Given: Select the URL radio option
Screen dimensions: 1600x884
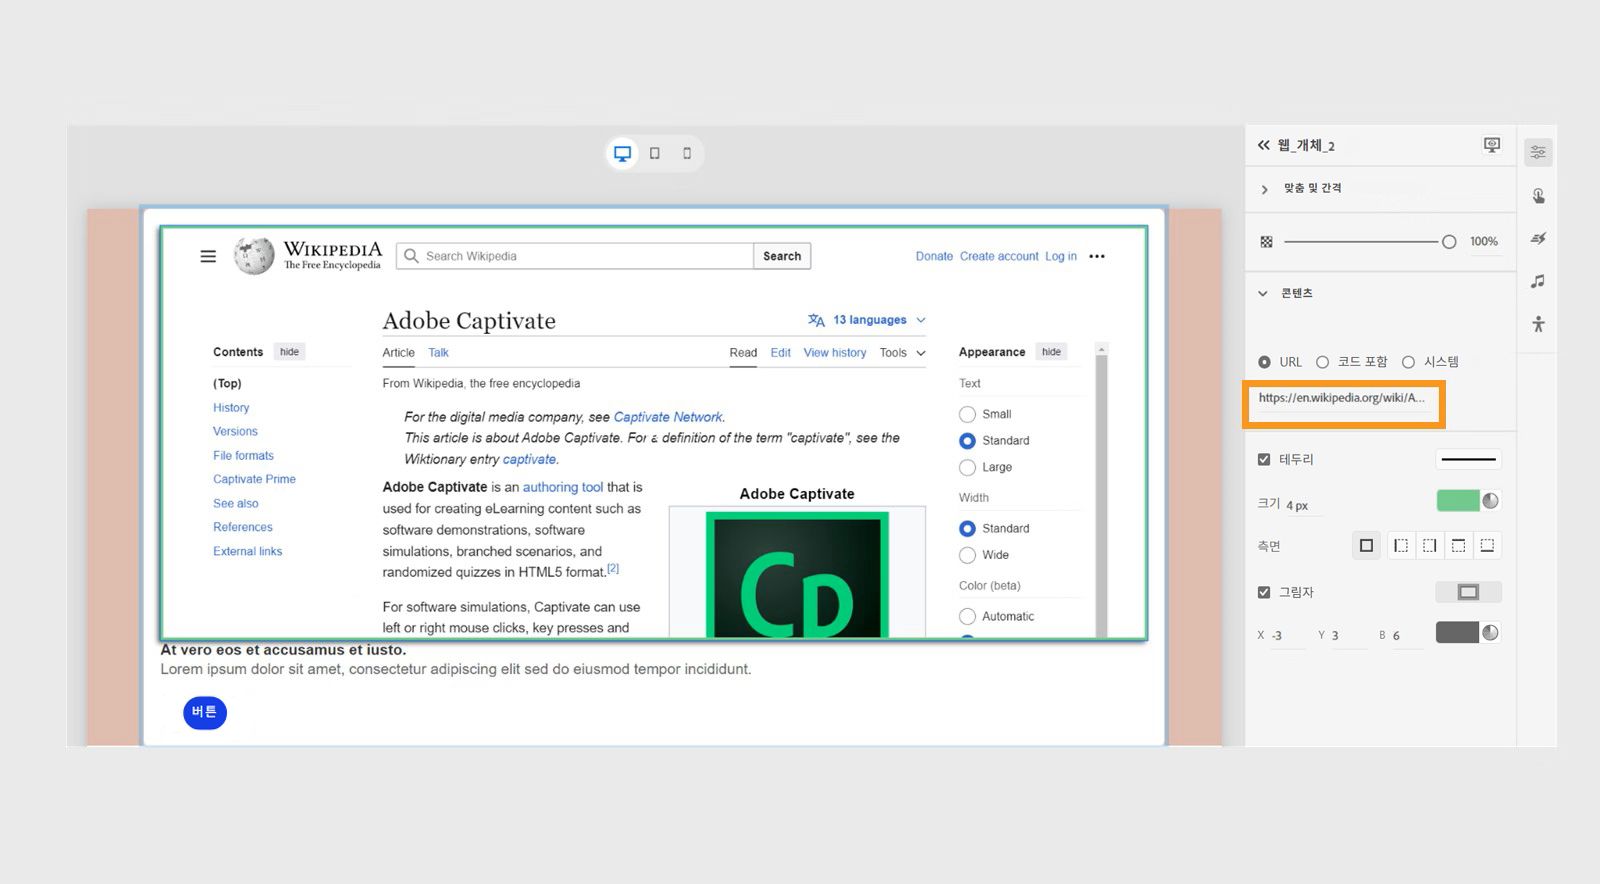Looking at the screenshot, I should (1264, 362).
